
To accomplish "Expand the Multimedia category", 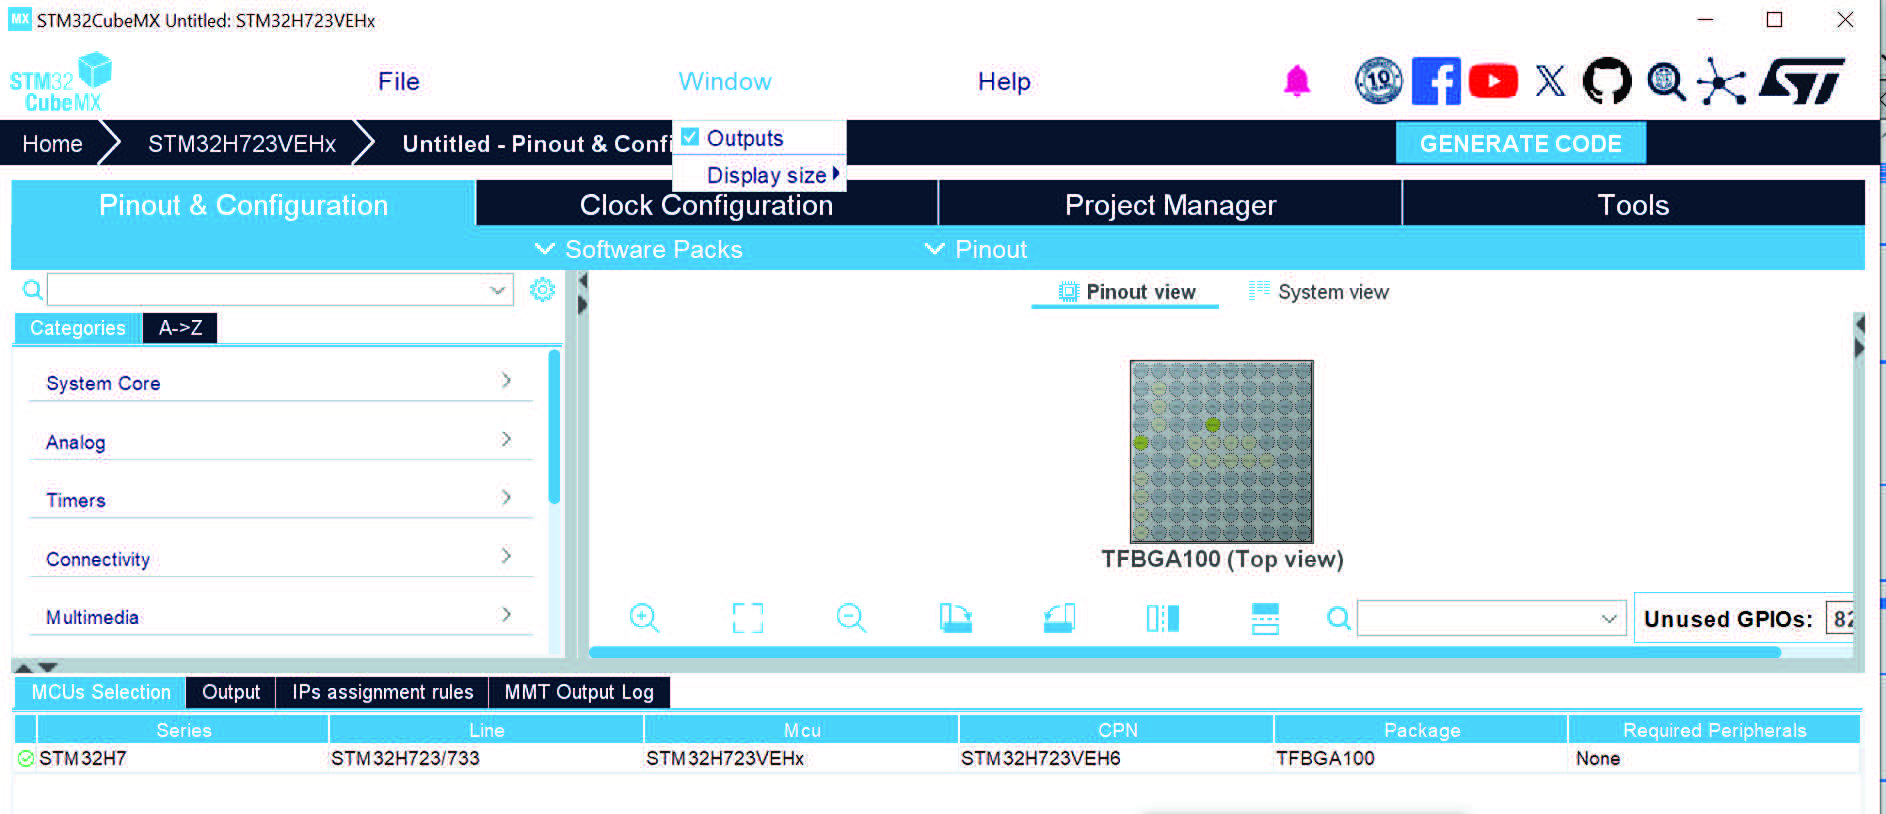I will [280, 617].
